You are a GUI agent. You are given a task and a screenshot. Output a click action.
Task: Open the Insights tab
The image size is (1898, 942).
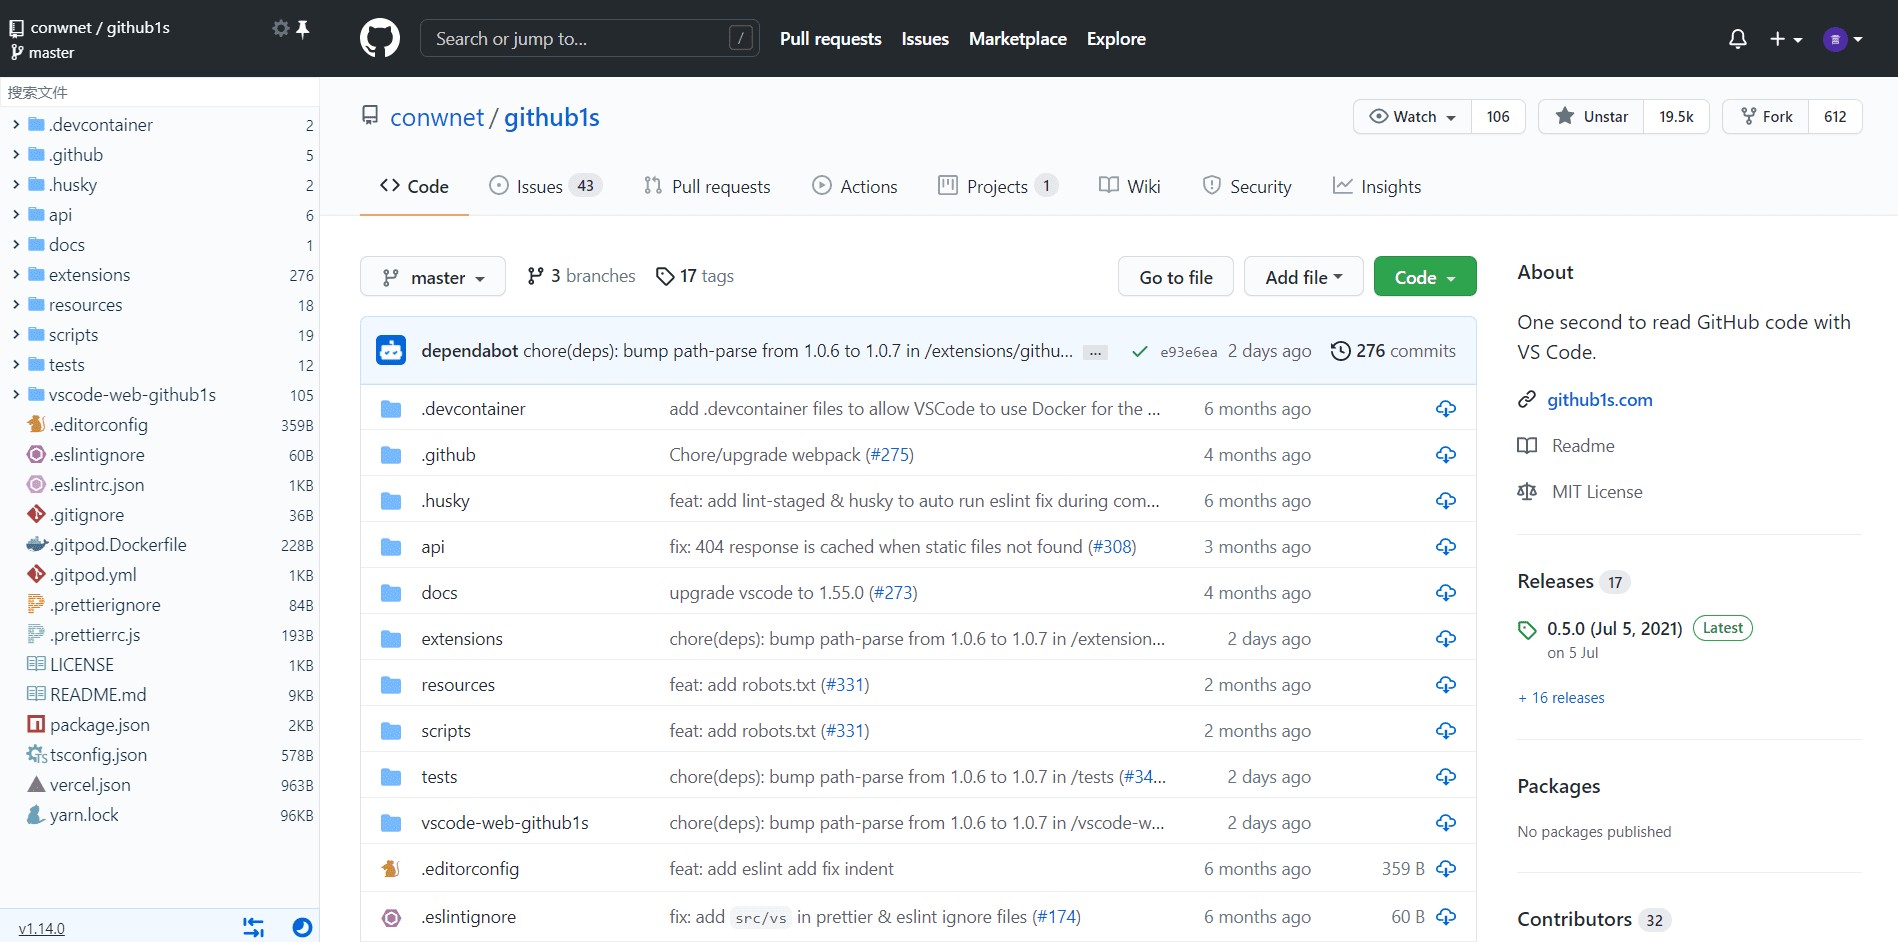(1377, 186)
